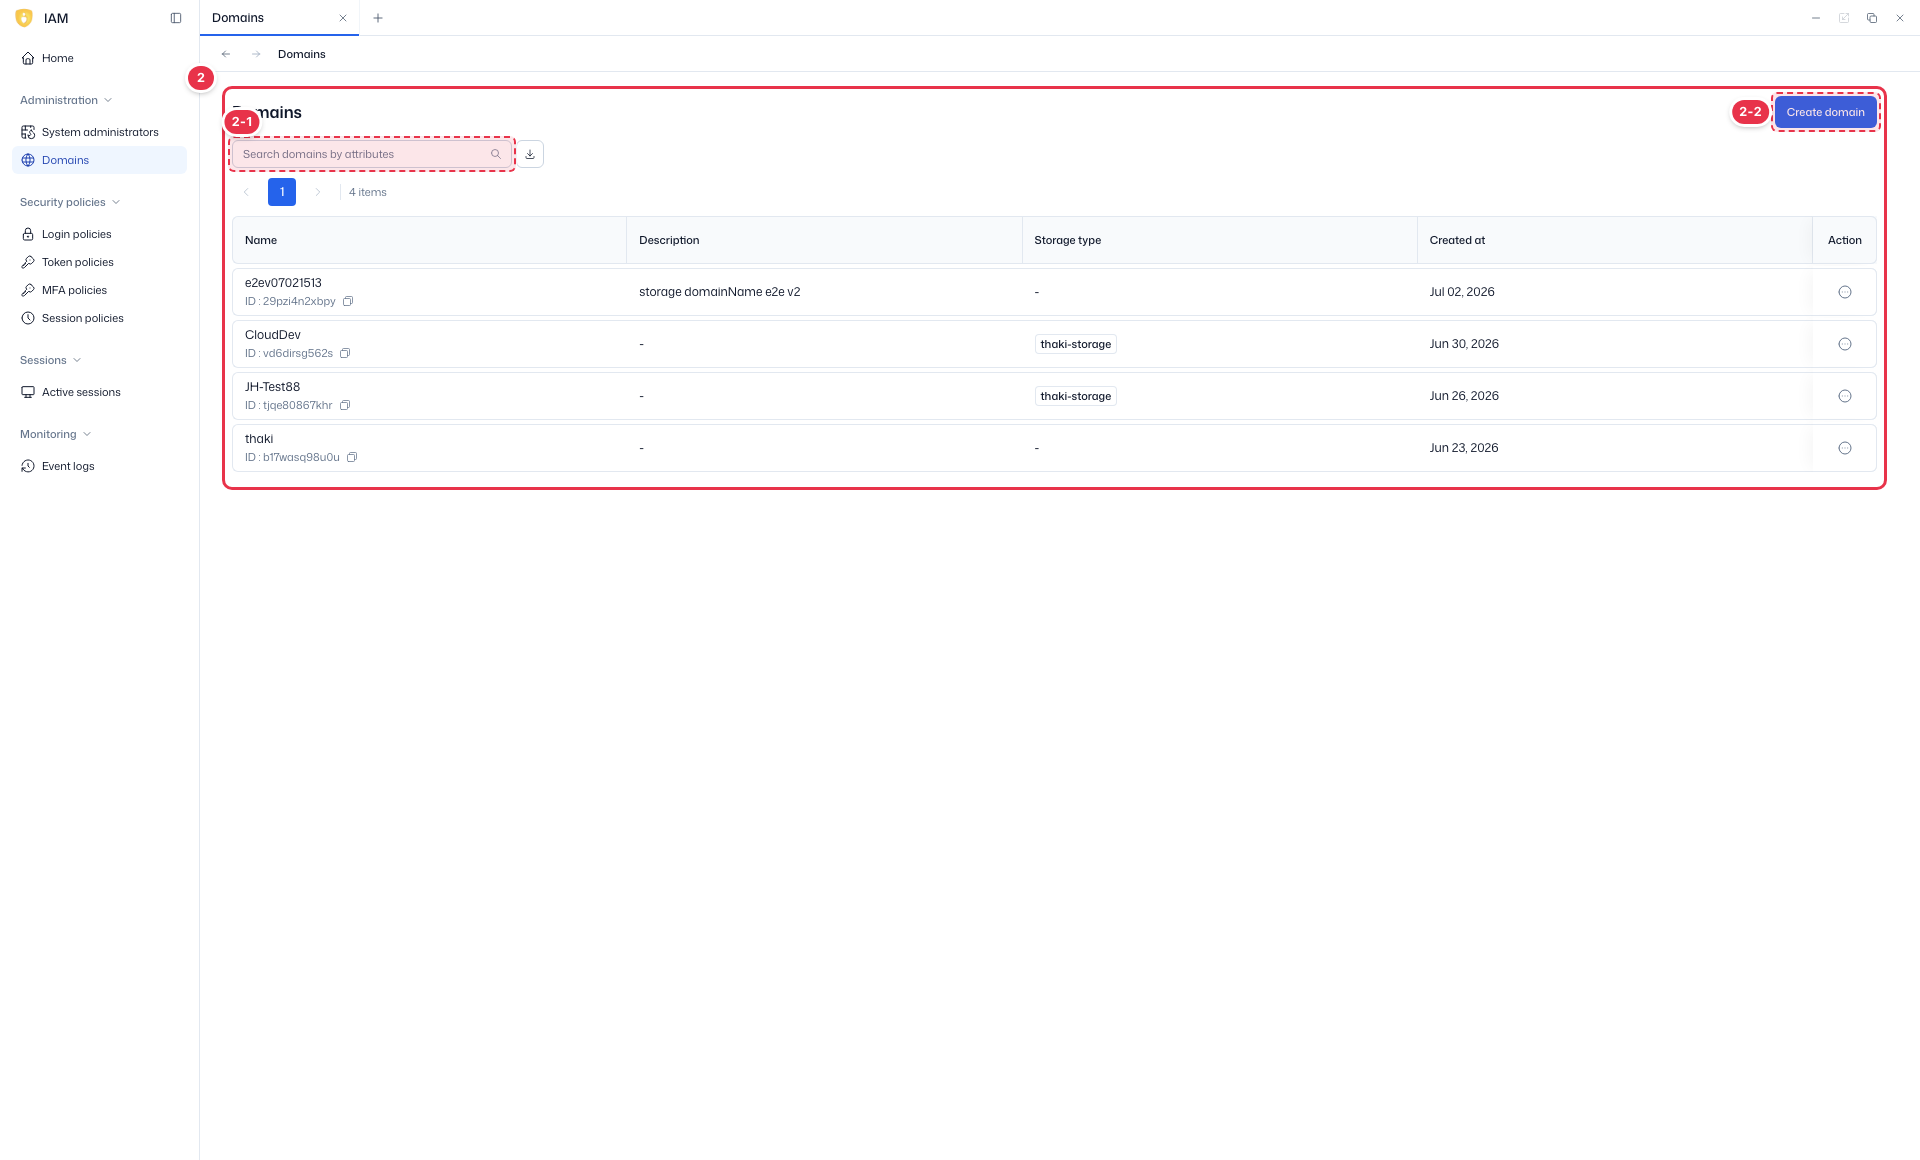Image resolution: width=1920 pixels, height=1160 pixels.
Task: Open Login policies page
Action: click(99, 234)
